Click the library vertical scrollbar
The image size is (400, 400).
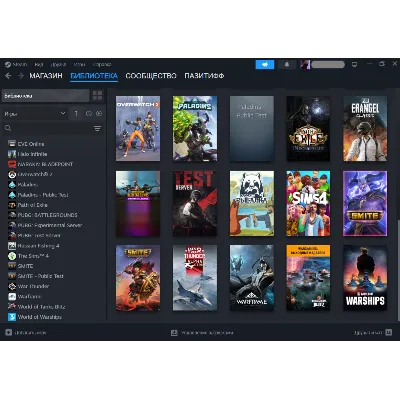[398, 270]
